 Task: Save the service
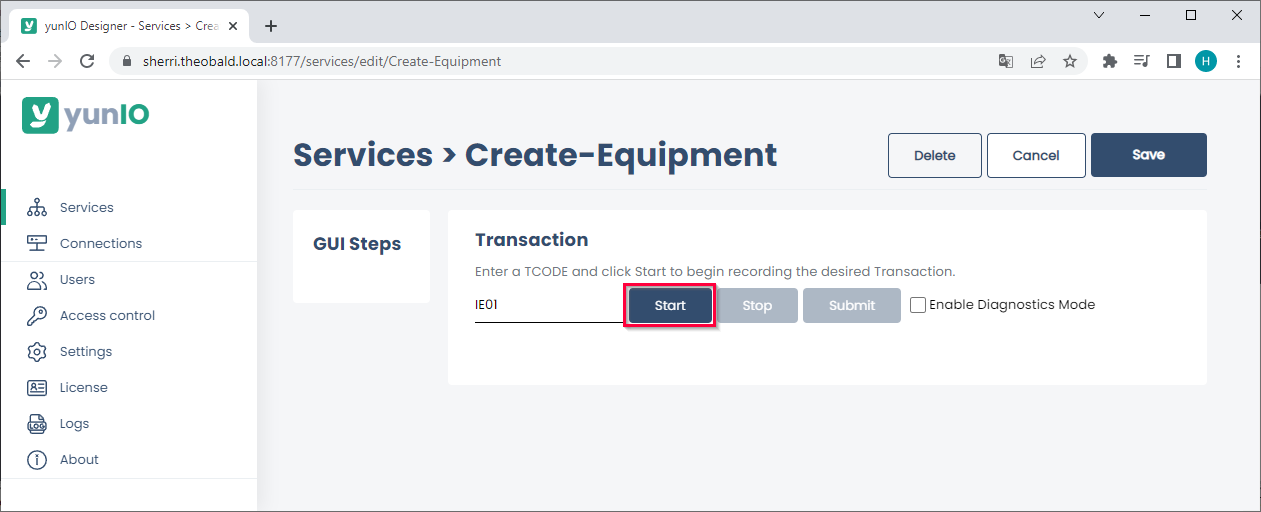pos(1148,155)
